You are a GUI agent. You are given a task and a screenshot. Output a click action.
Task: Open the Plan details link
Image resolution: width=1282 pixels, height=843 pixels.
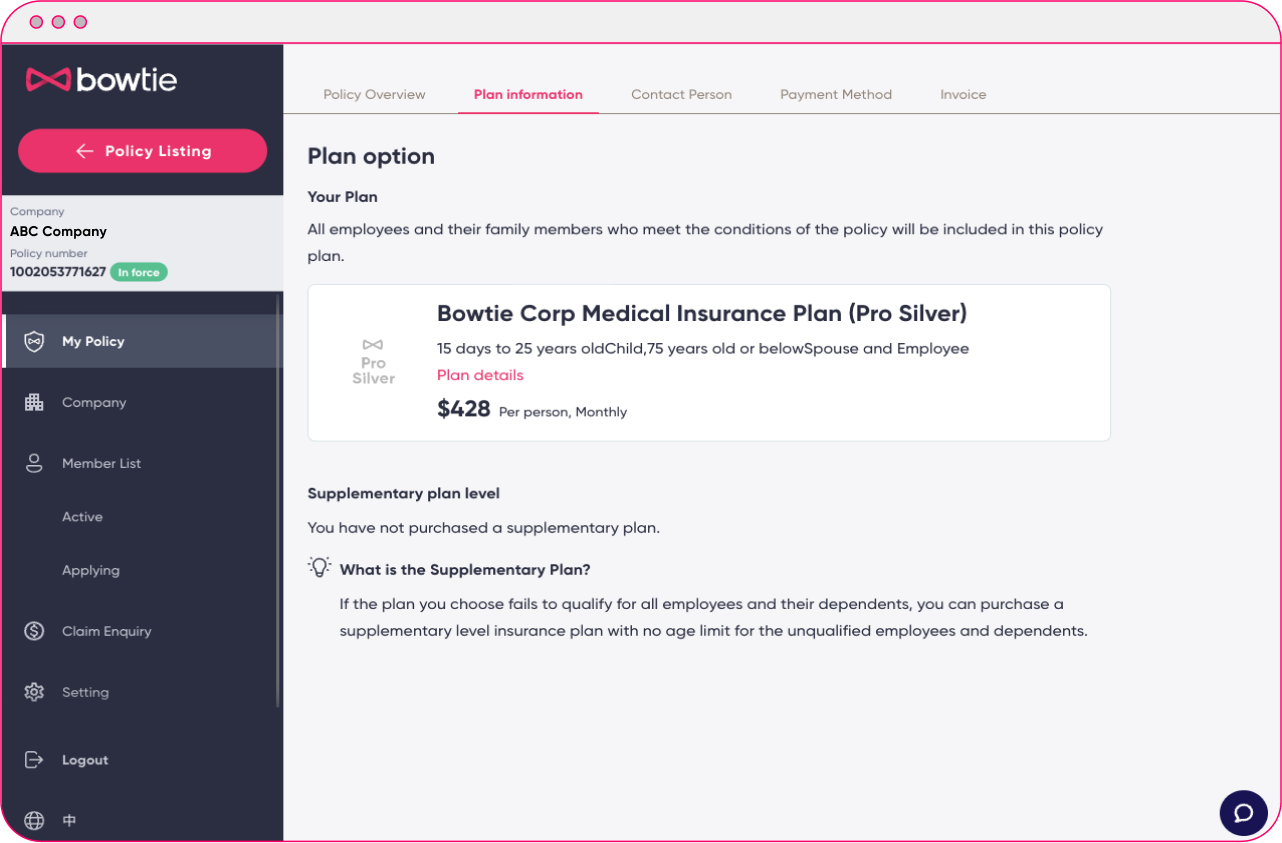pos(480,375)
